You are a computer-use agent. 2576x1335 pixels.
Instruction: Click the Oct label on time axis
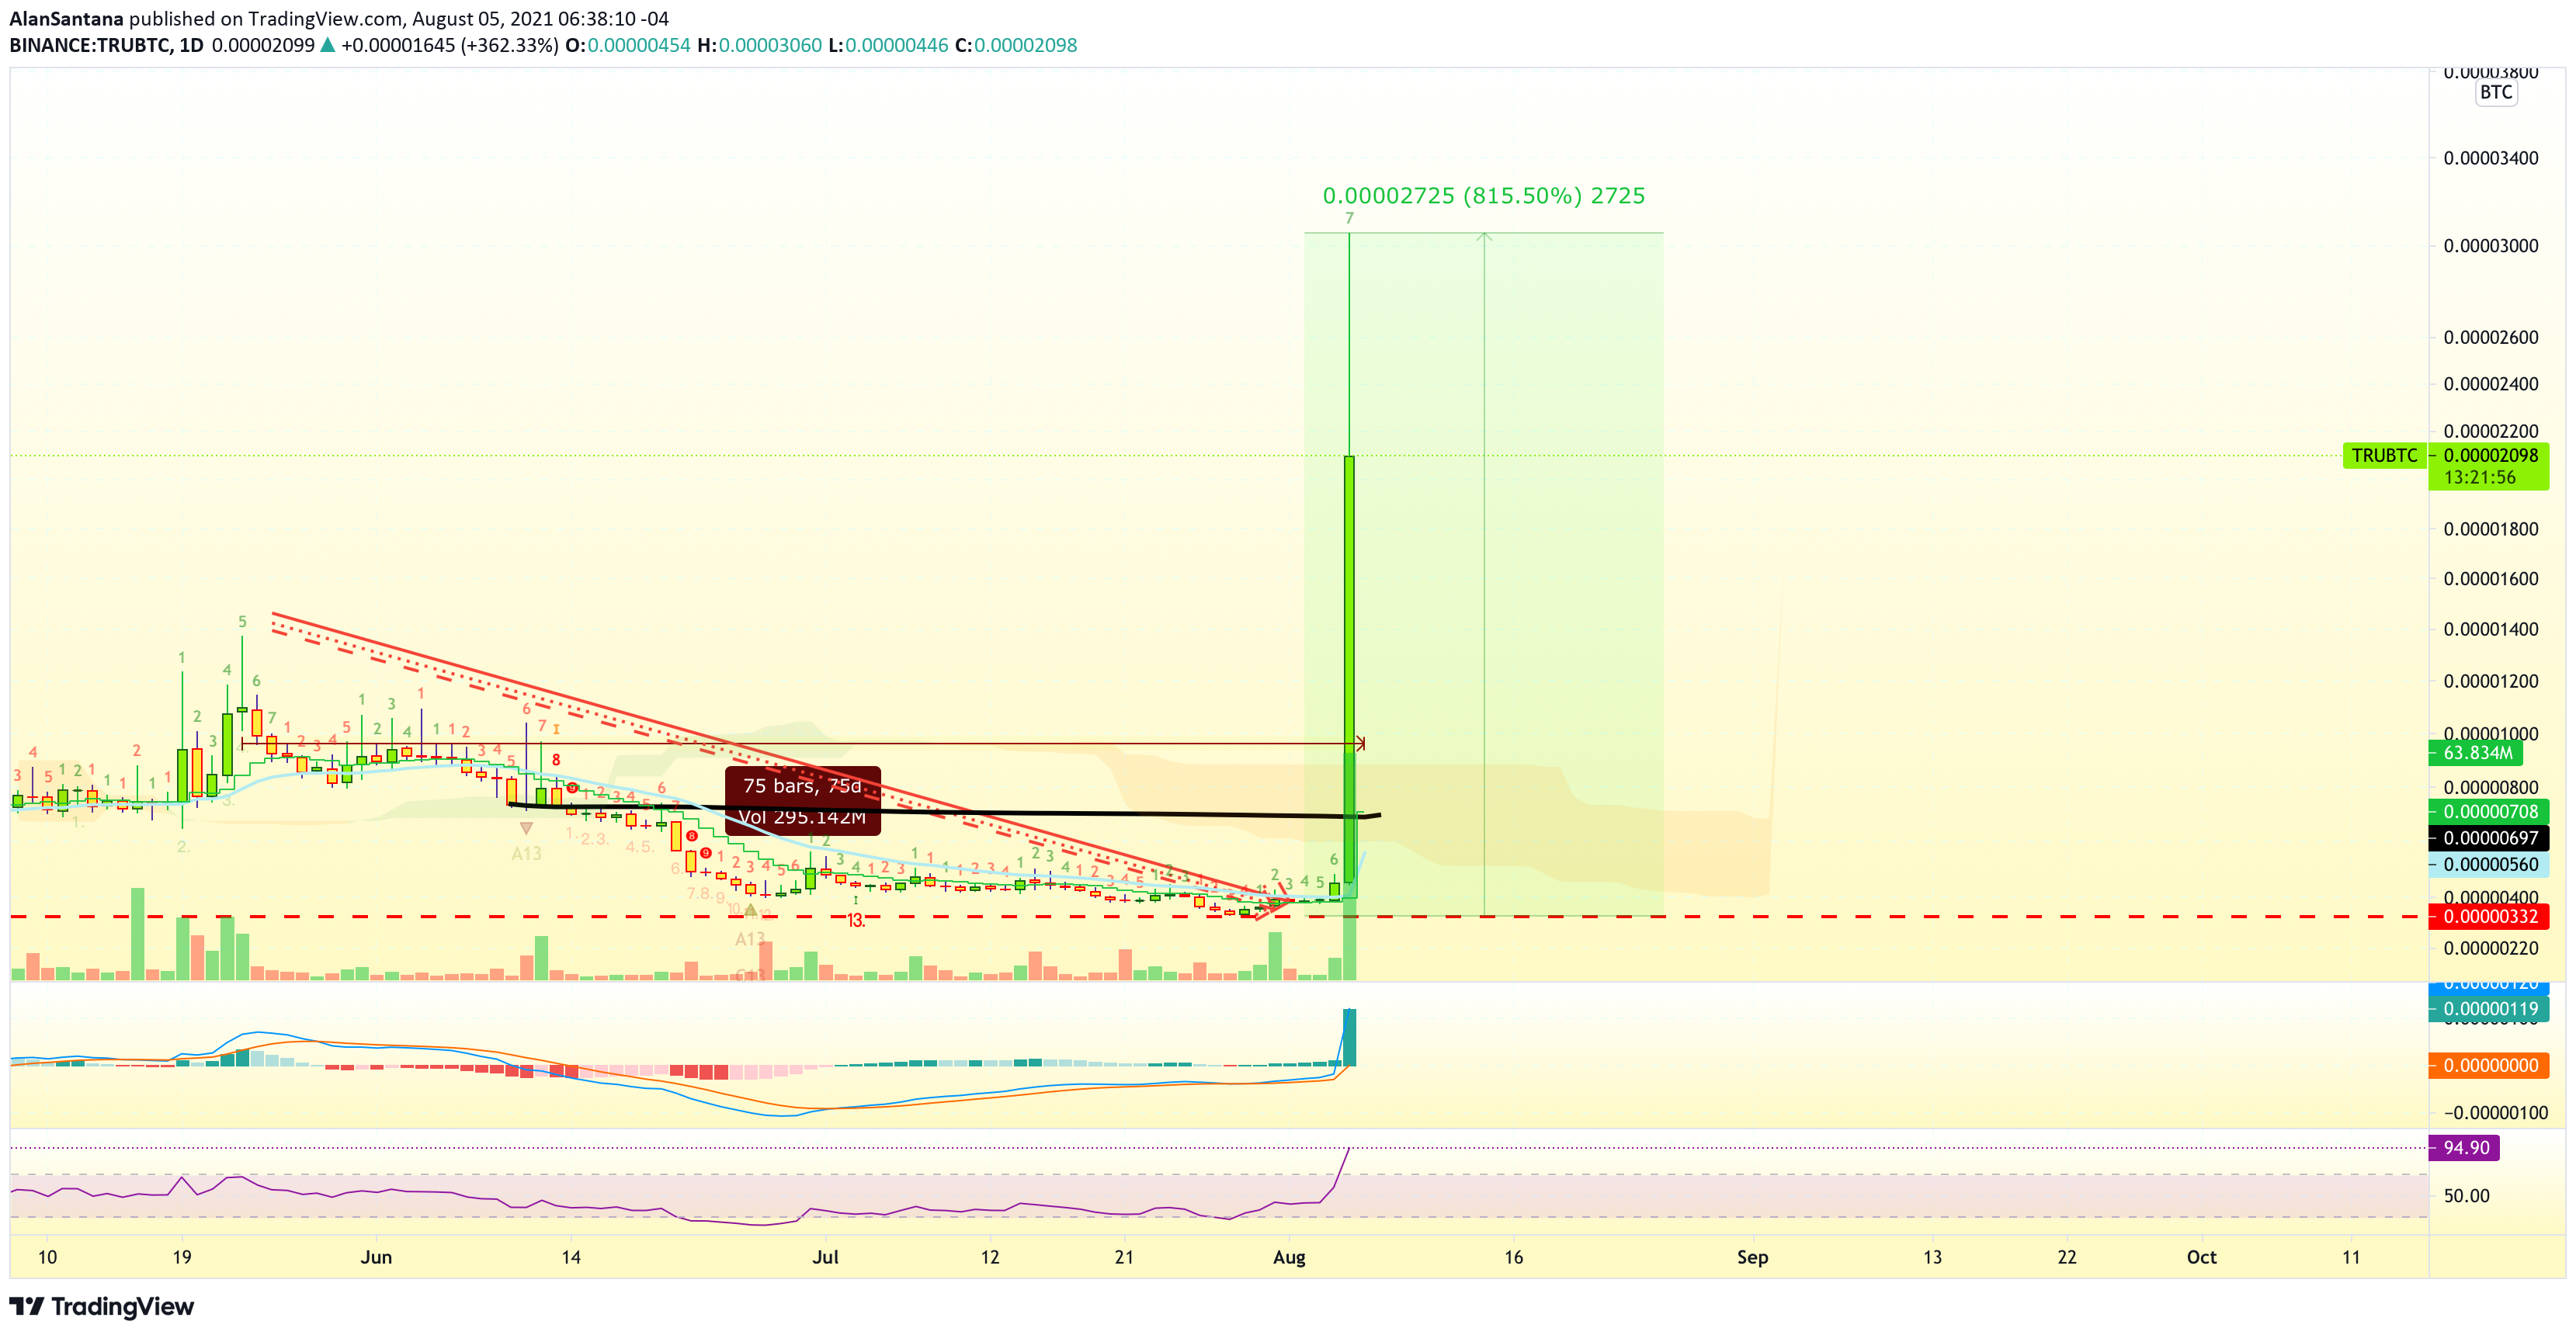tap(2201, 1258)
